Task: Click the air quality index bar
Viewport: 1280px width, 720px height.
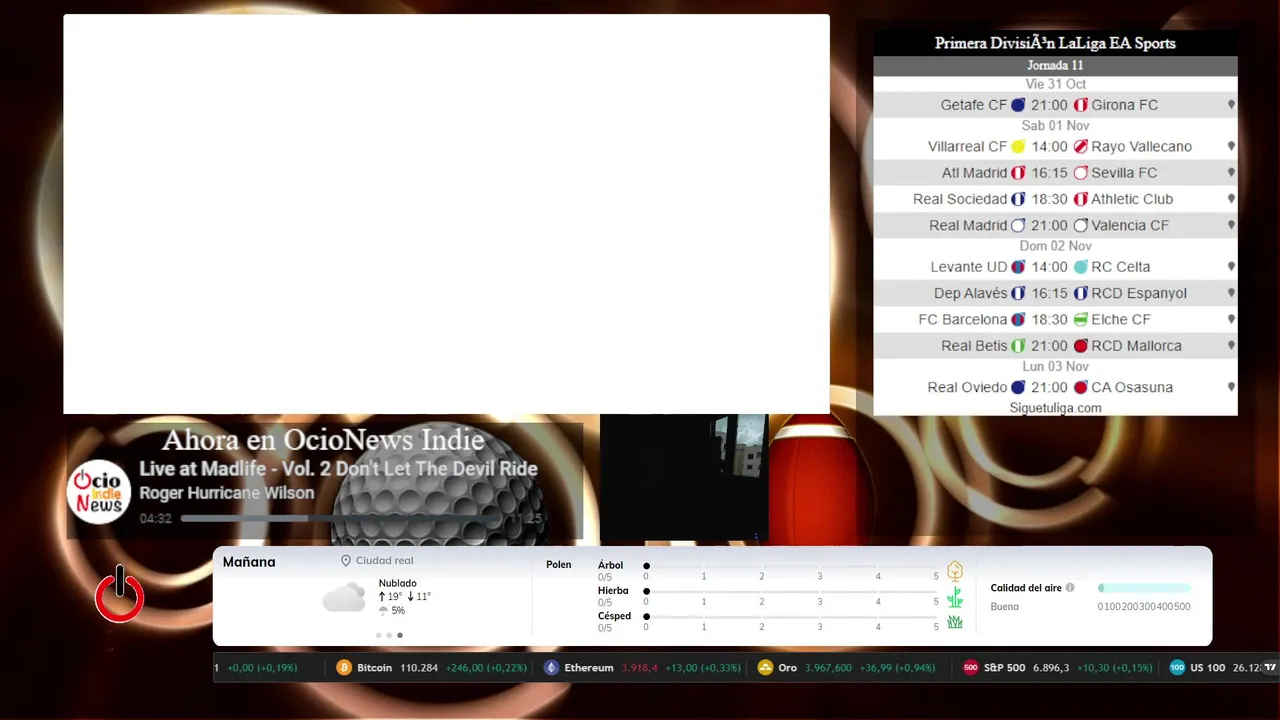Action: coord(1144,588)
